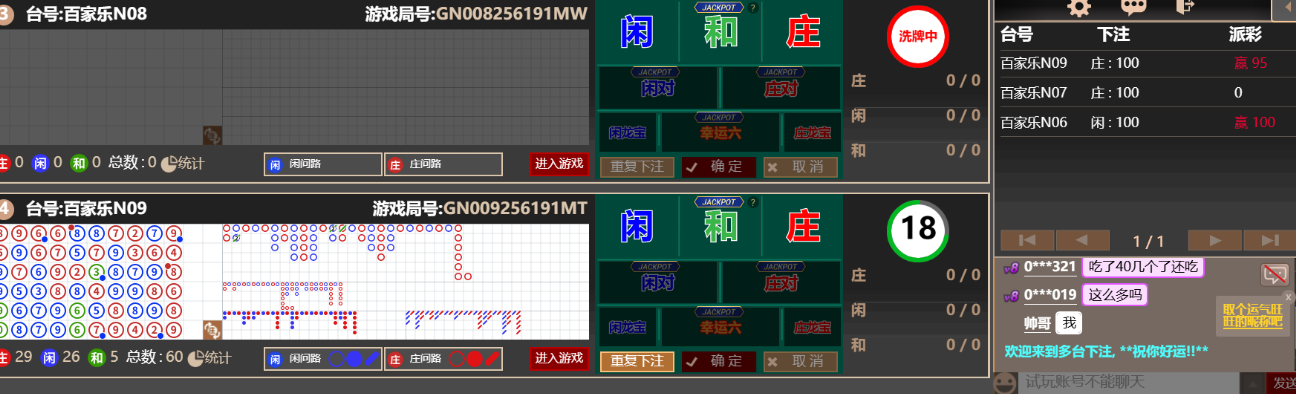Click 重复下注 at table N09

pos(637,361)
